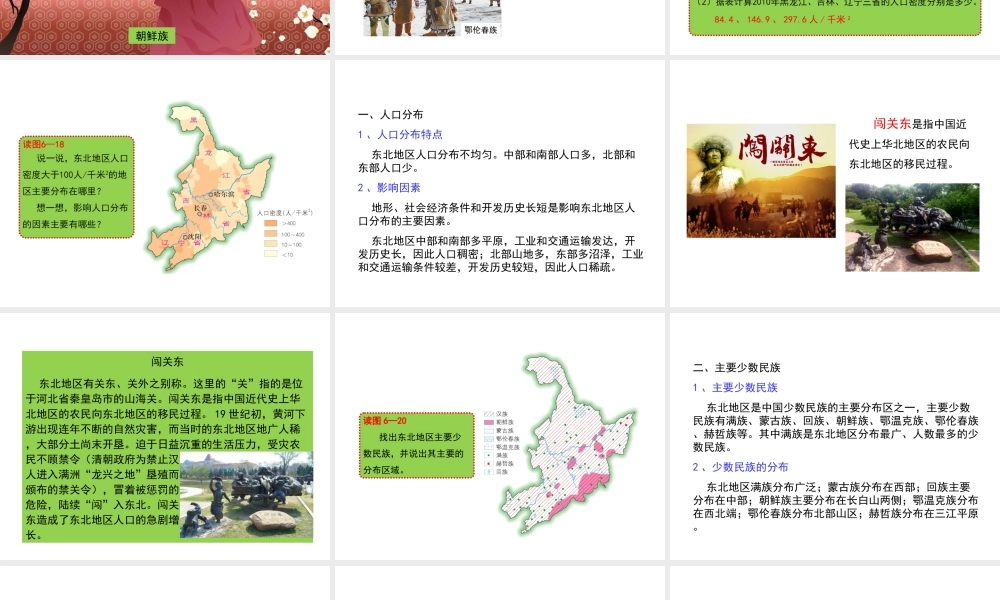1000x600 pixels.
Task: Click the 10~100 density legend swatch
Action: click(270, 244)
